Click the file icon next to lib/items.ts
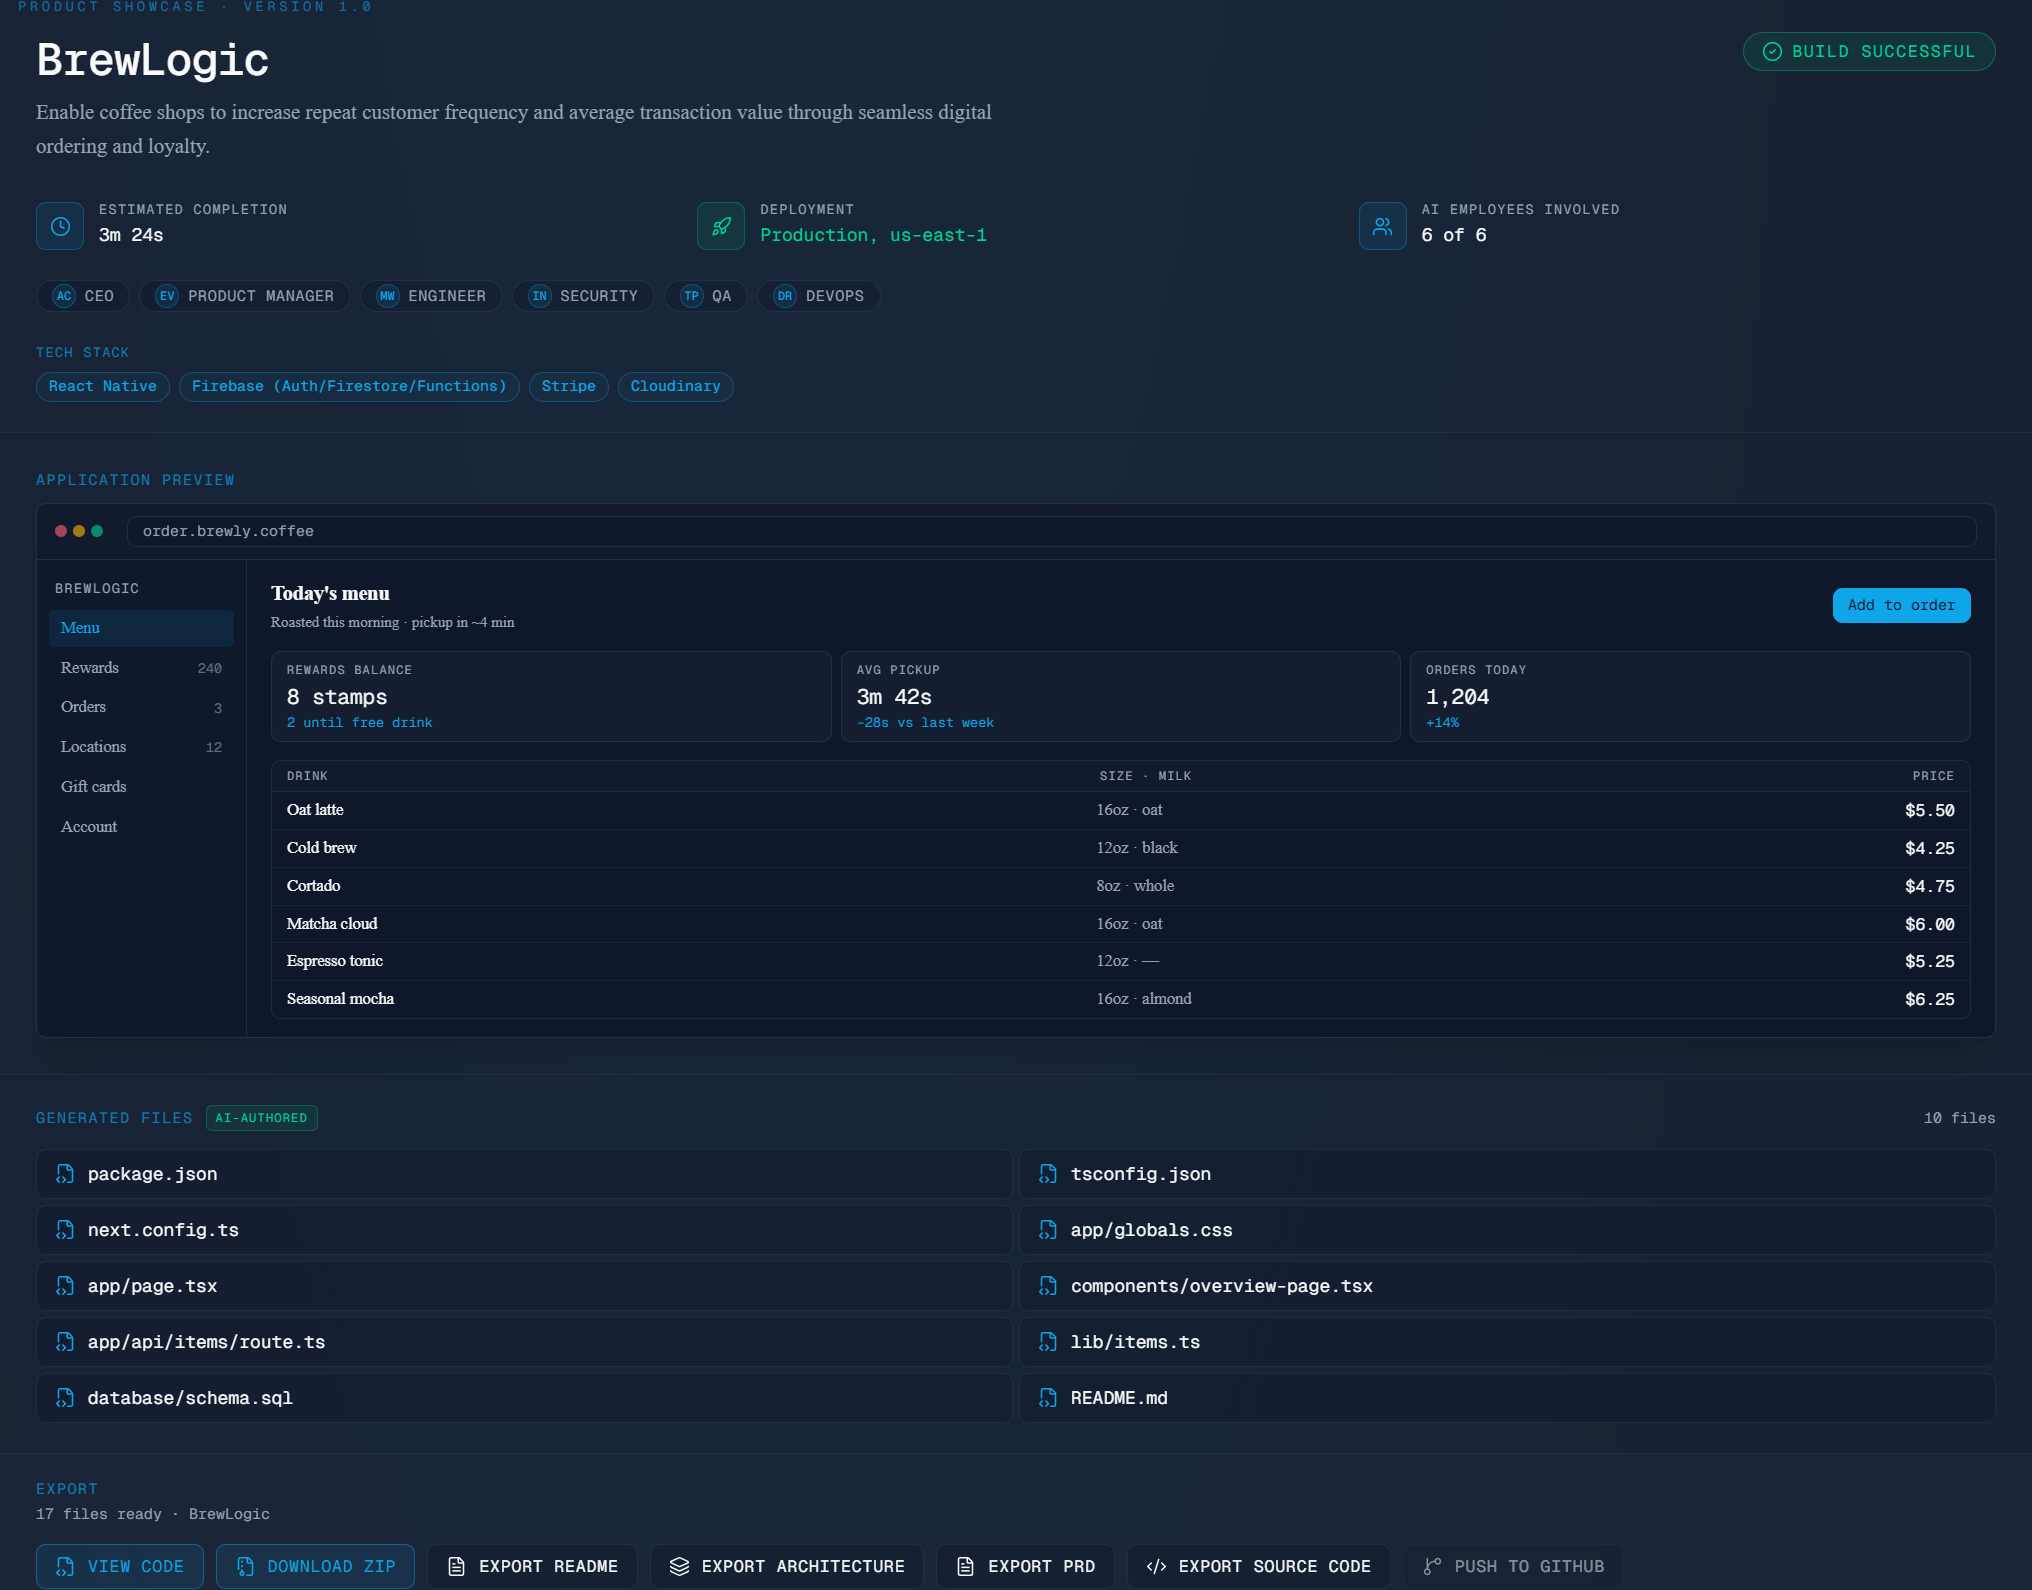Screen dimensions: 2032x1590 coord(1048,1342)
